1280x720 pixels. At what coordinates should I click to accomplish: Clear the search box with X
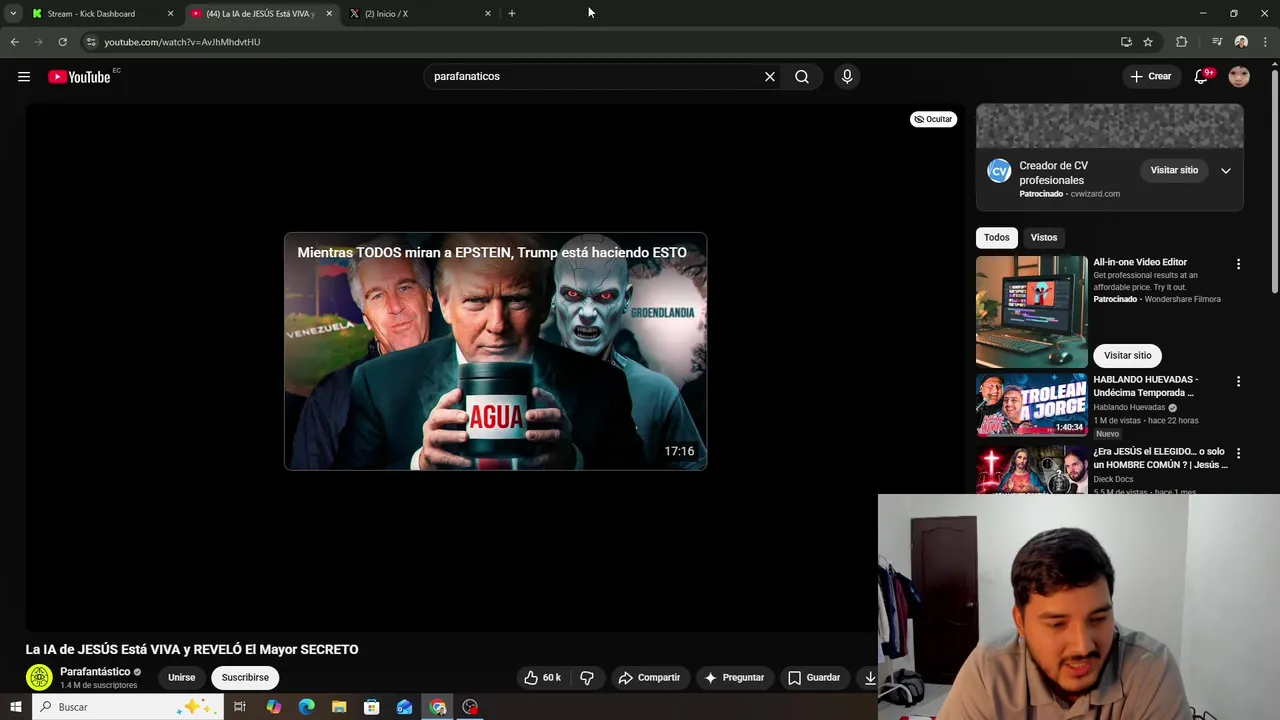tap(770, 76)
